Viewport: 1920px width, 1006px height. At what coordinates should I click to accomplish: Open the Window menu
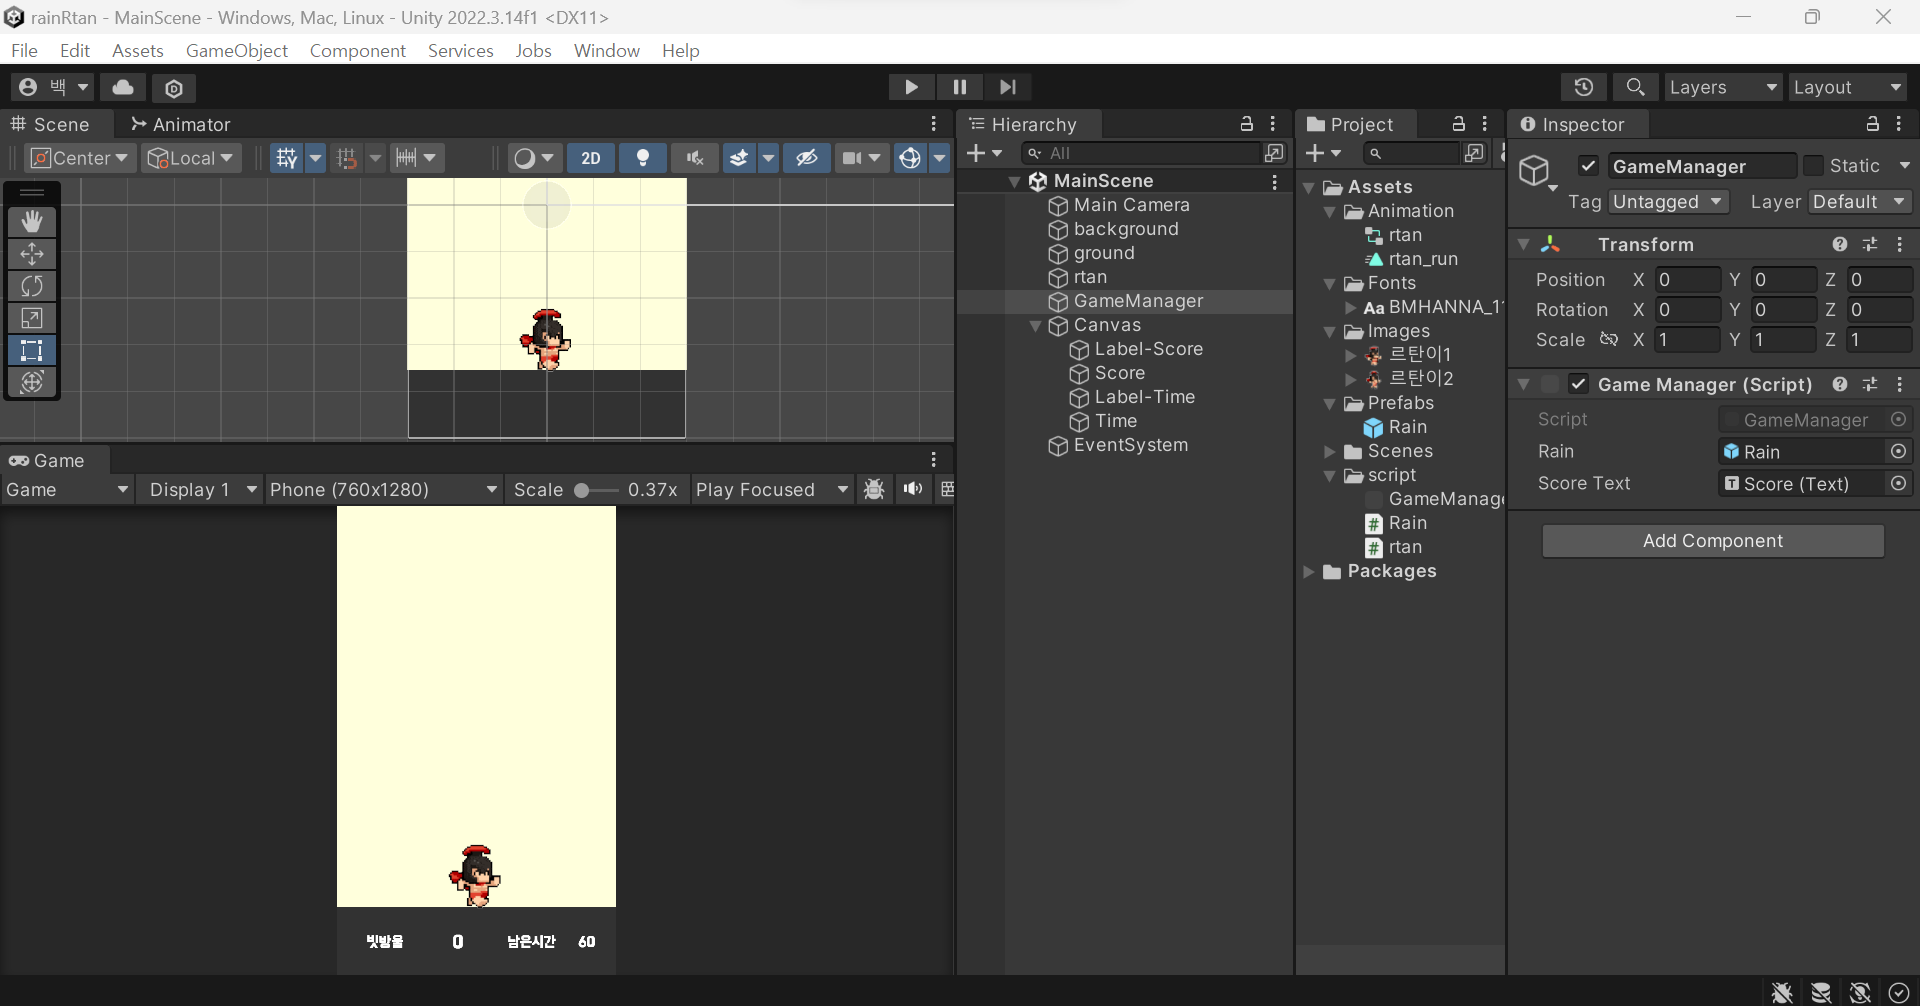607,51
